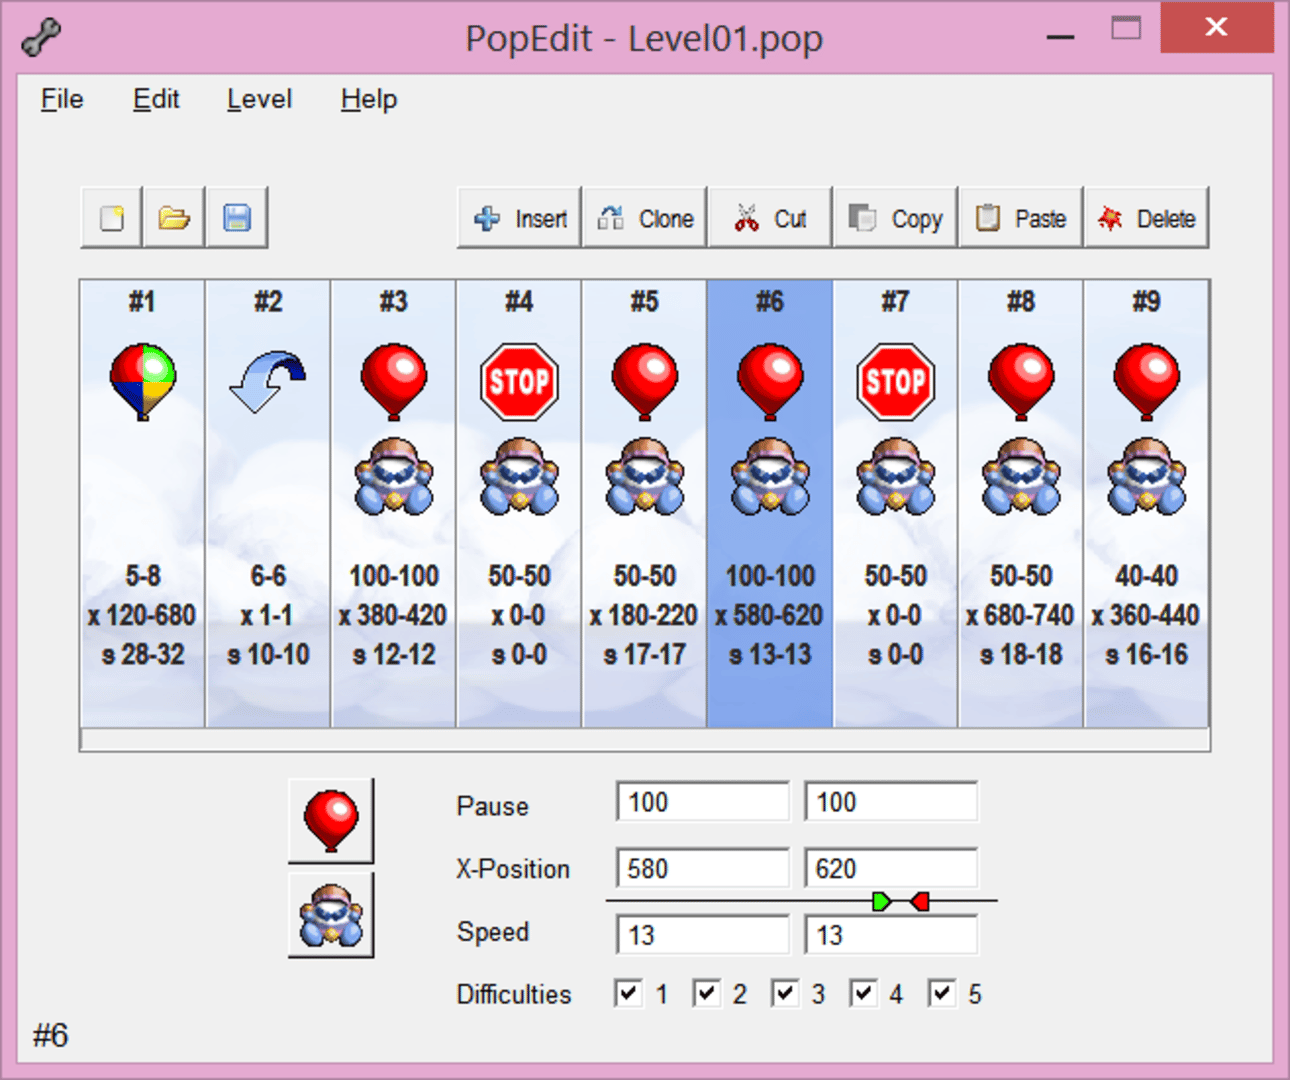Disable difficulty 5 checkbox
1290x1080 pixels.
[942, 993]
